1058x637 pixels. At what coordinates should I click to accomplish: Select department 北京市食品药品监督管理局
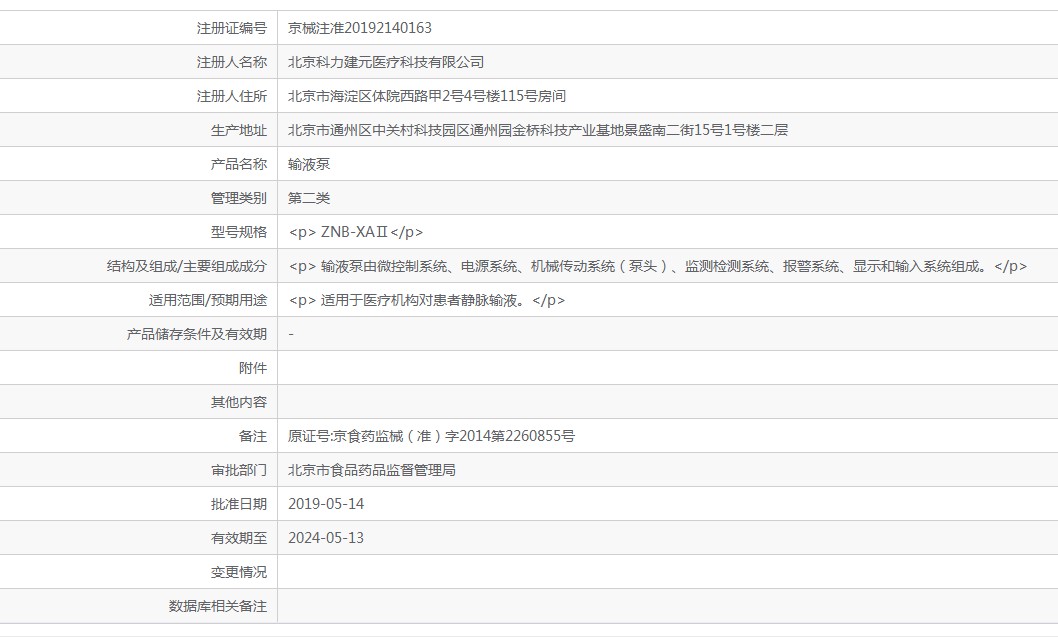click(x=372, y=470)
